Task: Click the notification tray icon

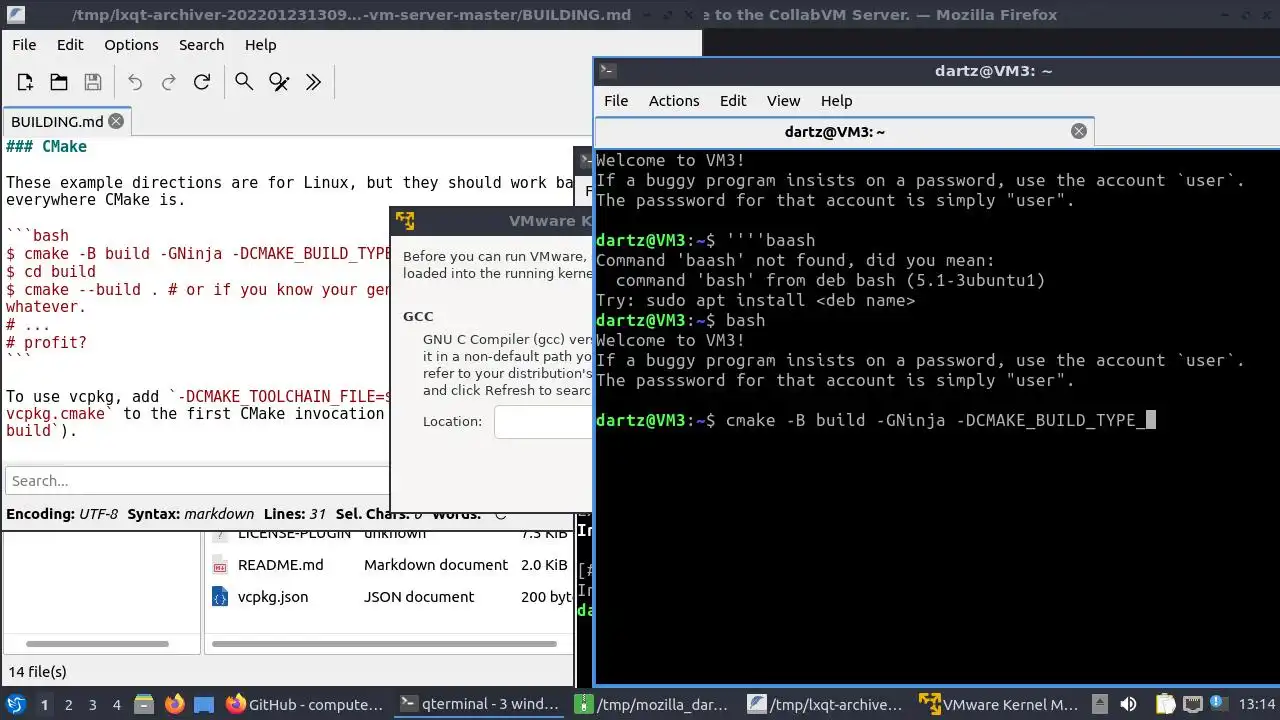Action: tap(1217, 705)
